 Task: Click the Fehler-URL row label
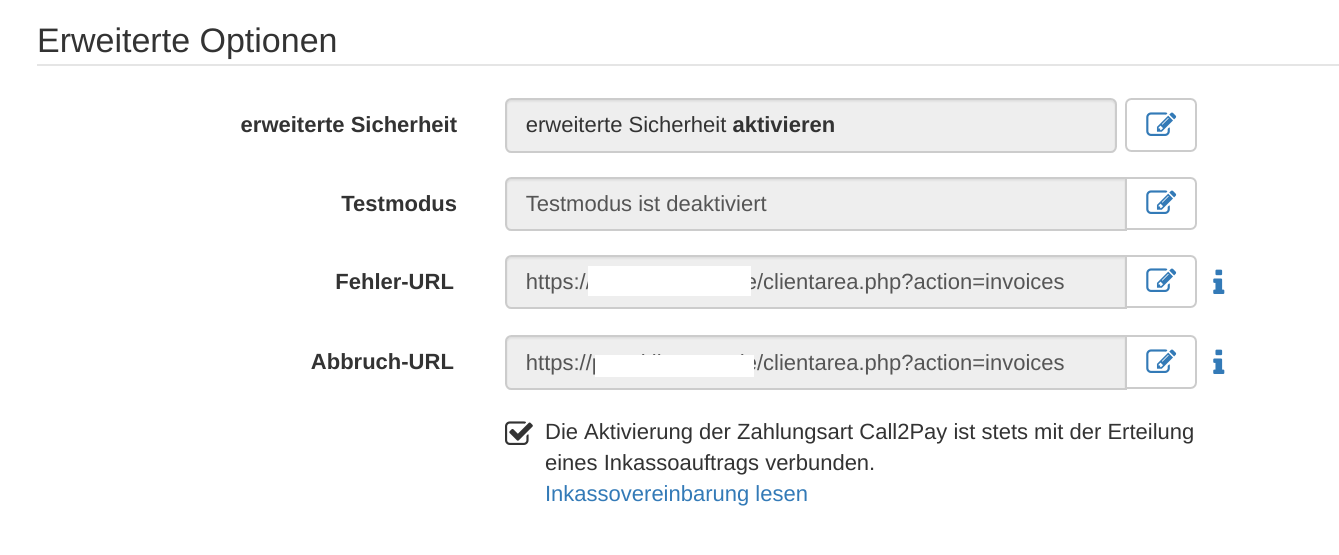[x=394, y=282]
